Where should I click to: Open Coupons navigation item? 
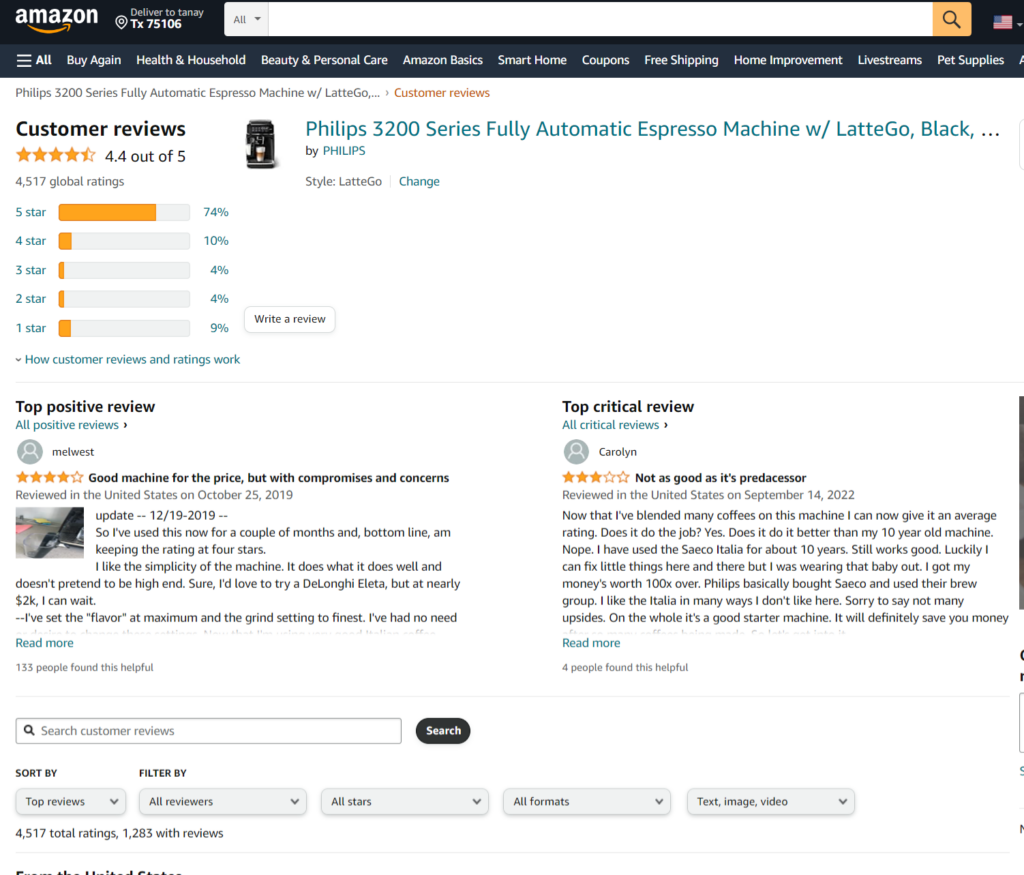pyautogui.click(x=605, y=60)
